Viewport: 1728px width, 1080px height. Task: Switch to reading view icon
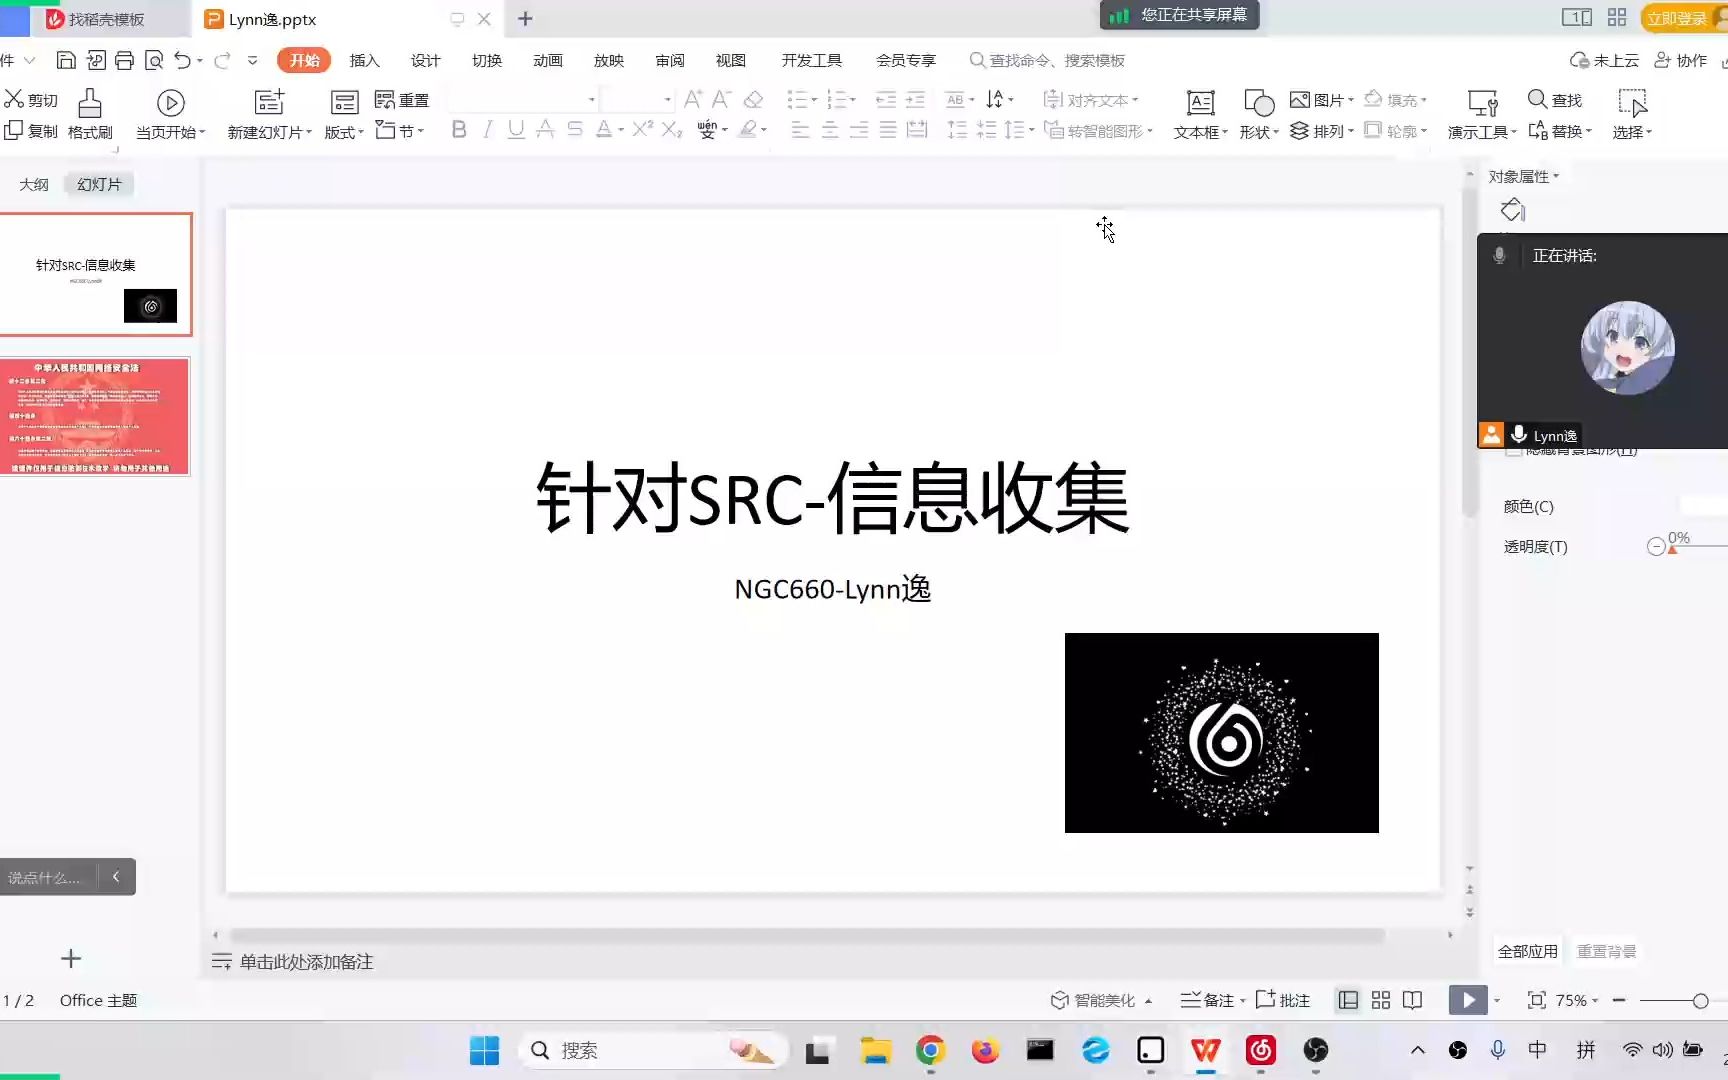1412,1000
